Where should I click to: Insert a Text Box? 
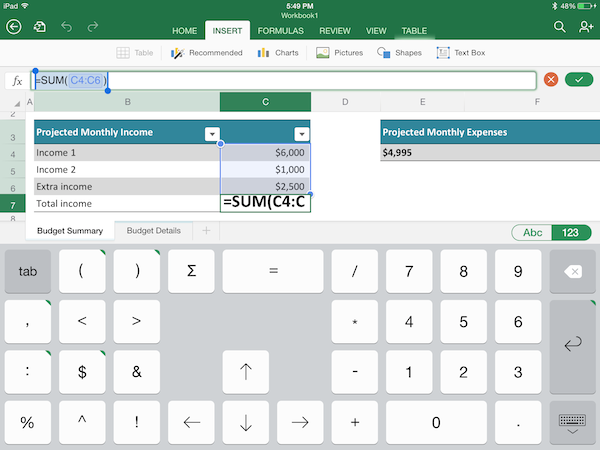[x=461, y=53]
